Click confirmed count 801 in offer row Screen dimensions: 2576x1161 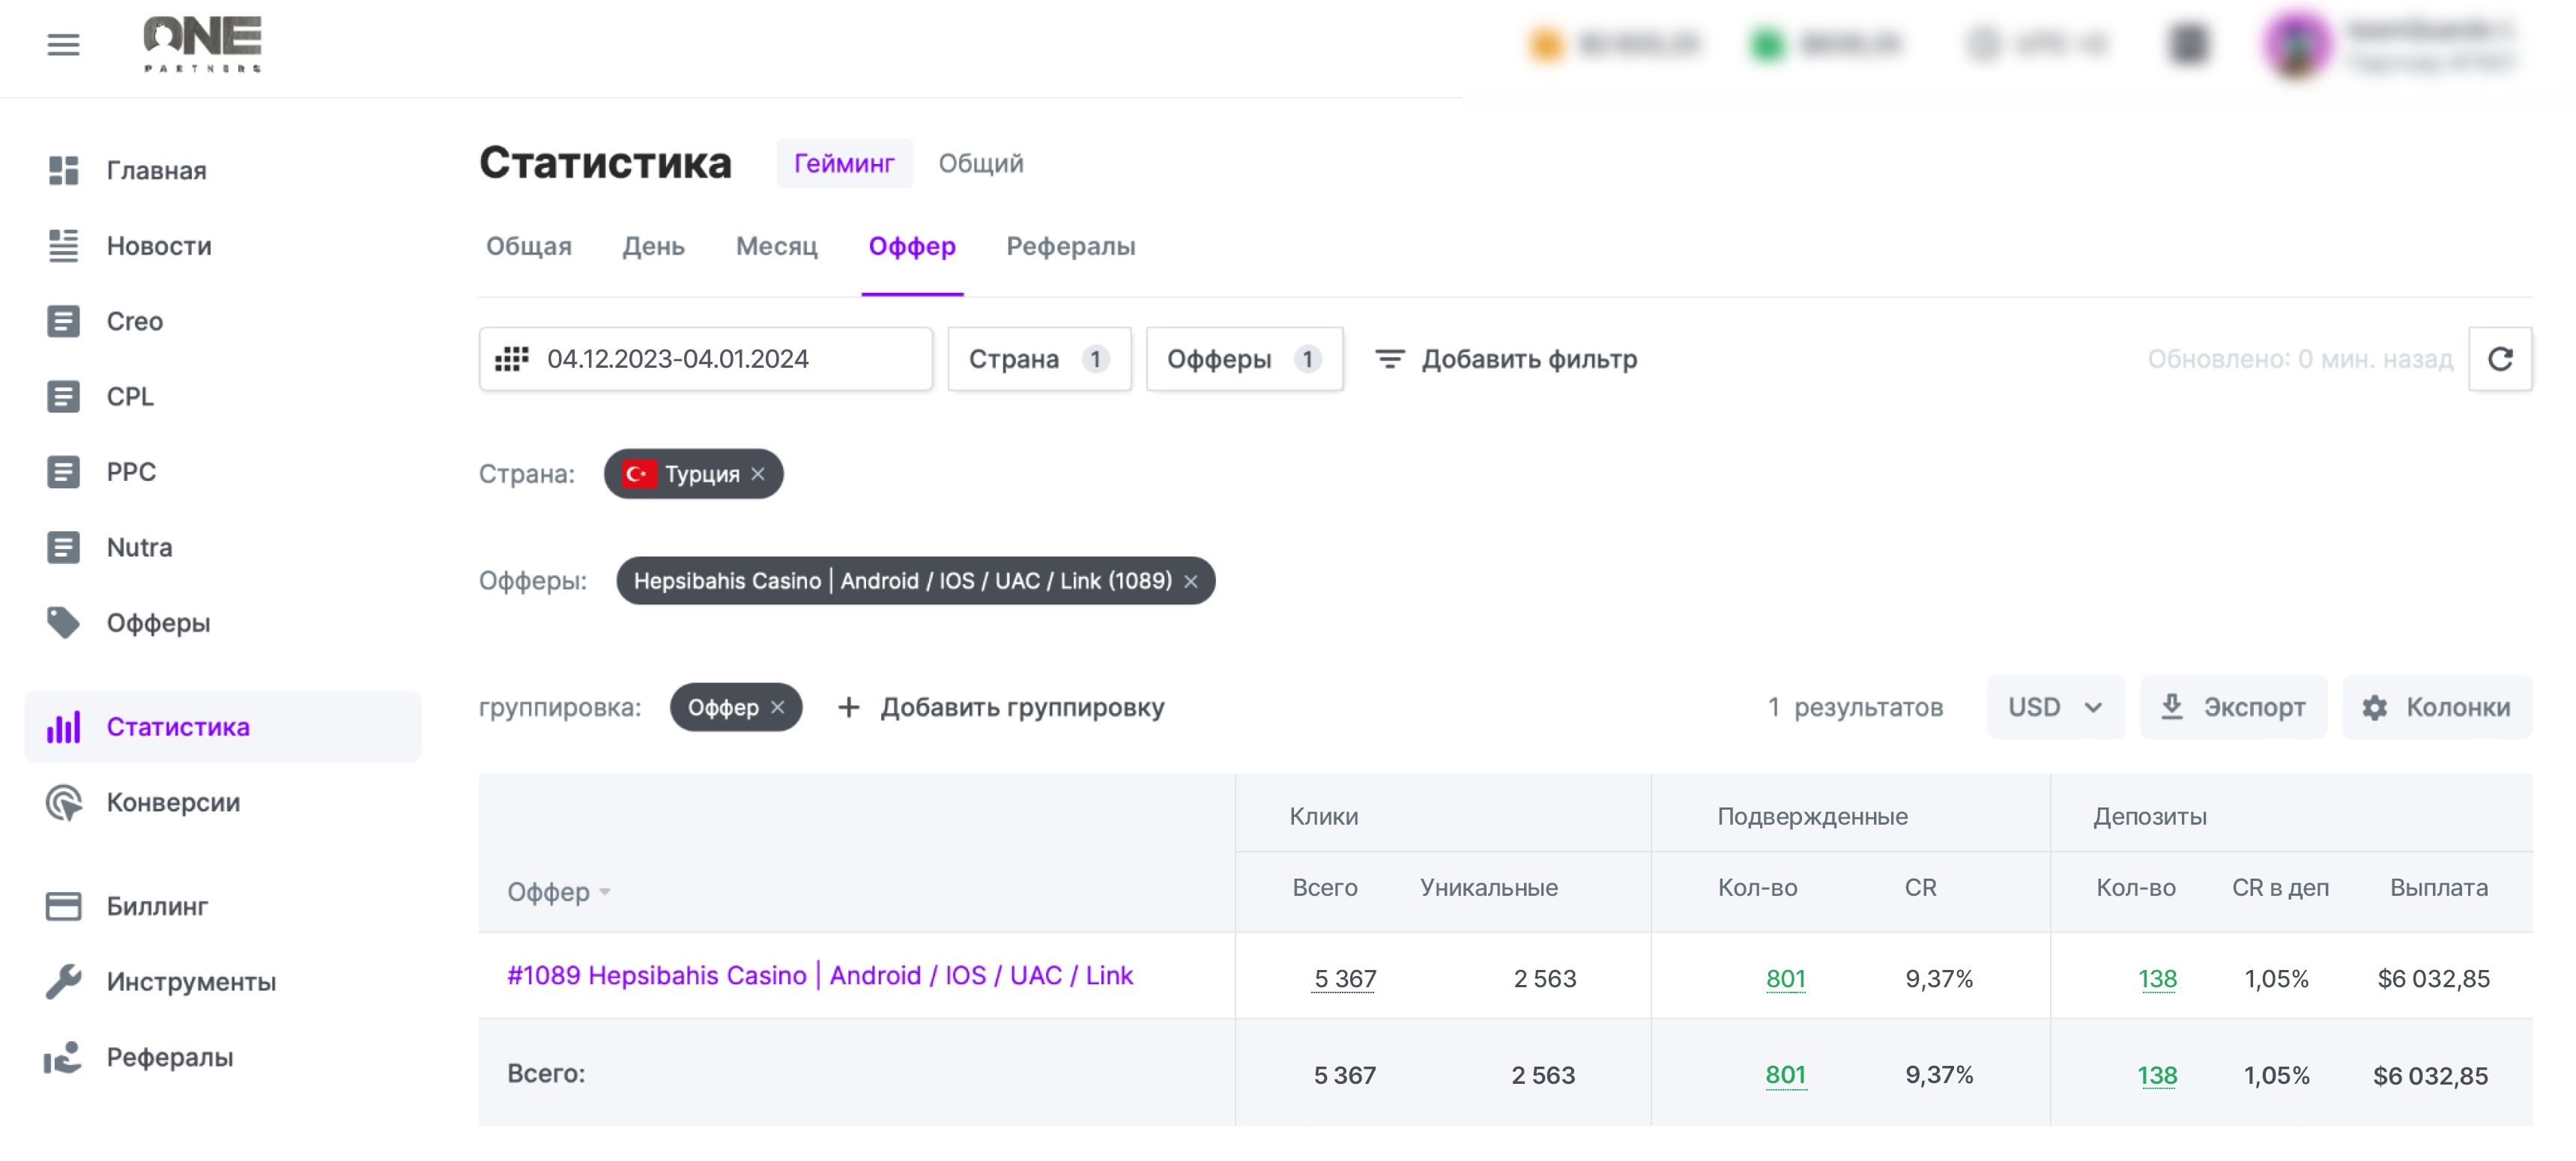1786,978
